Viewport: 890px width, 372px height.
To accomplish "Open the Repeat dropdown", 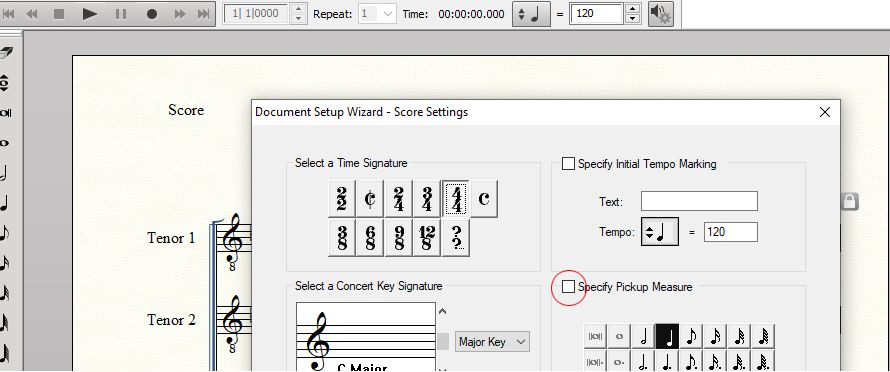I will [x=377, y=14].
